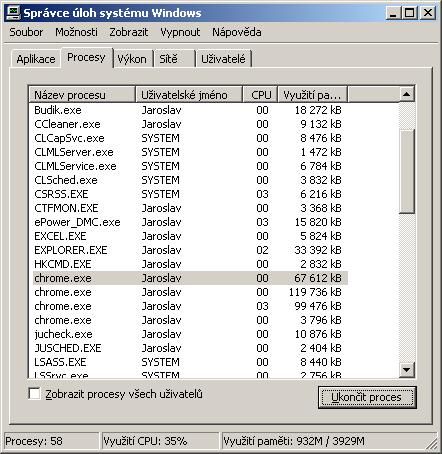442x454 pixels.
Task: Open the Zobrazit menu
Action: (x=129, y=32)
